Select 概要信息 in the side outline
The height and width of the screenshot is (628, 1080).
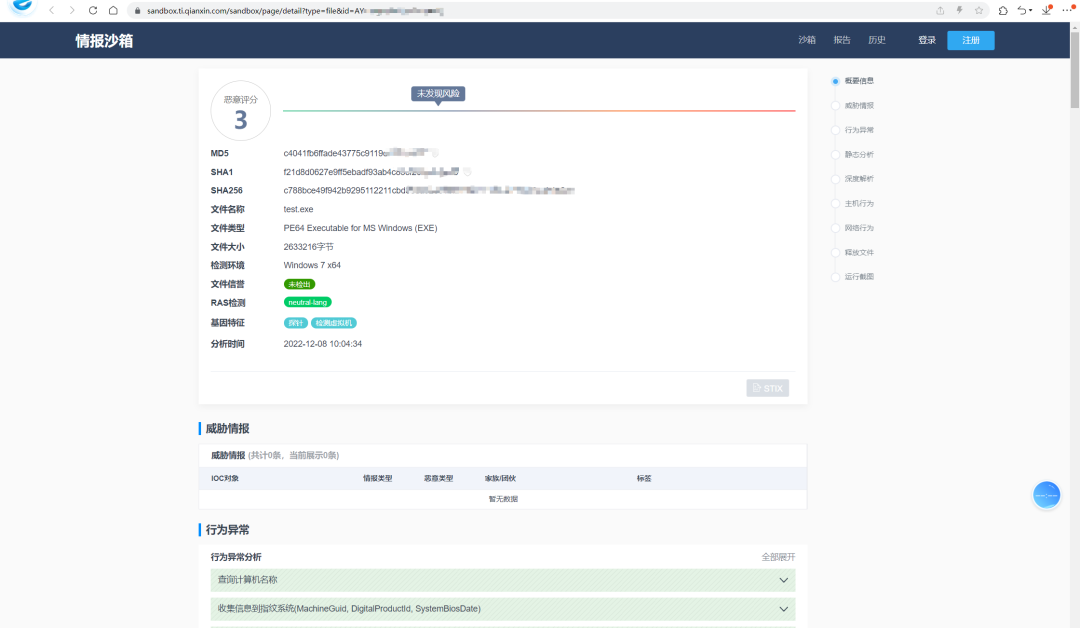click(x=859, y=81)
